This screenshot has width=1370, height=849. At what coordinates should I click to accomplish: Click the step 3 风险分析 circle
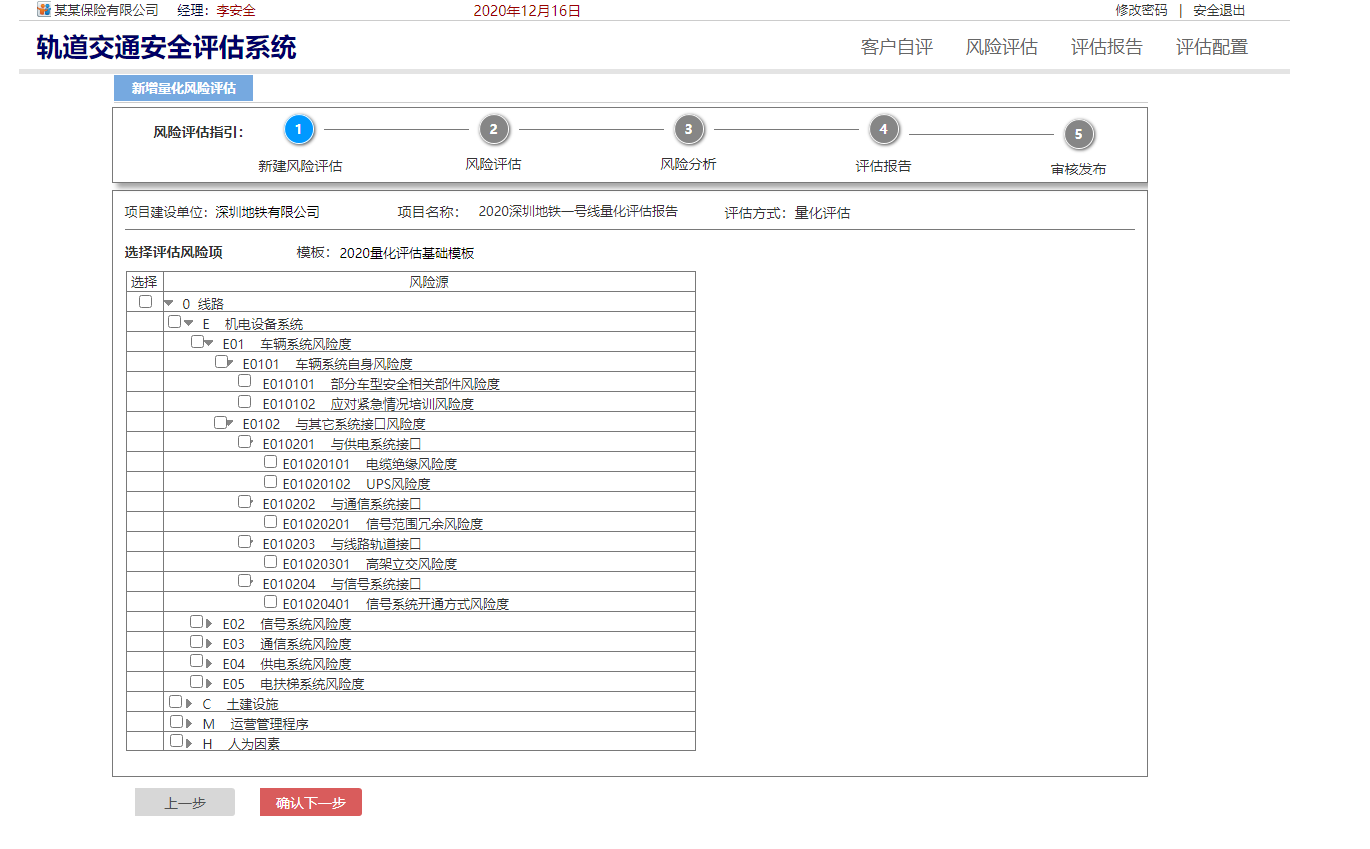(x=688, y=129)
